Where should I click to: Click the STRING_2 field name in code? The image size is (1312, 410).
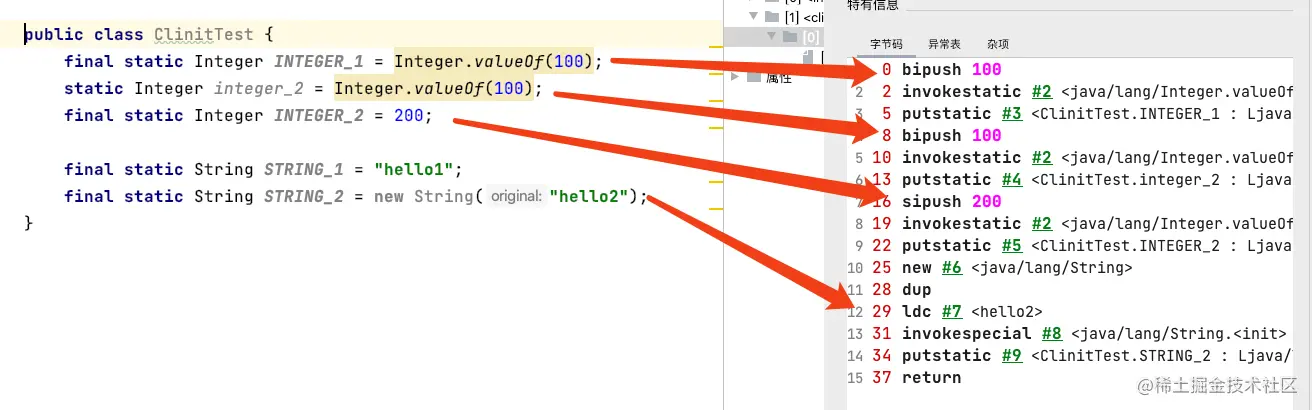304,196
